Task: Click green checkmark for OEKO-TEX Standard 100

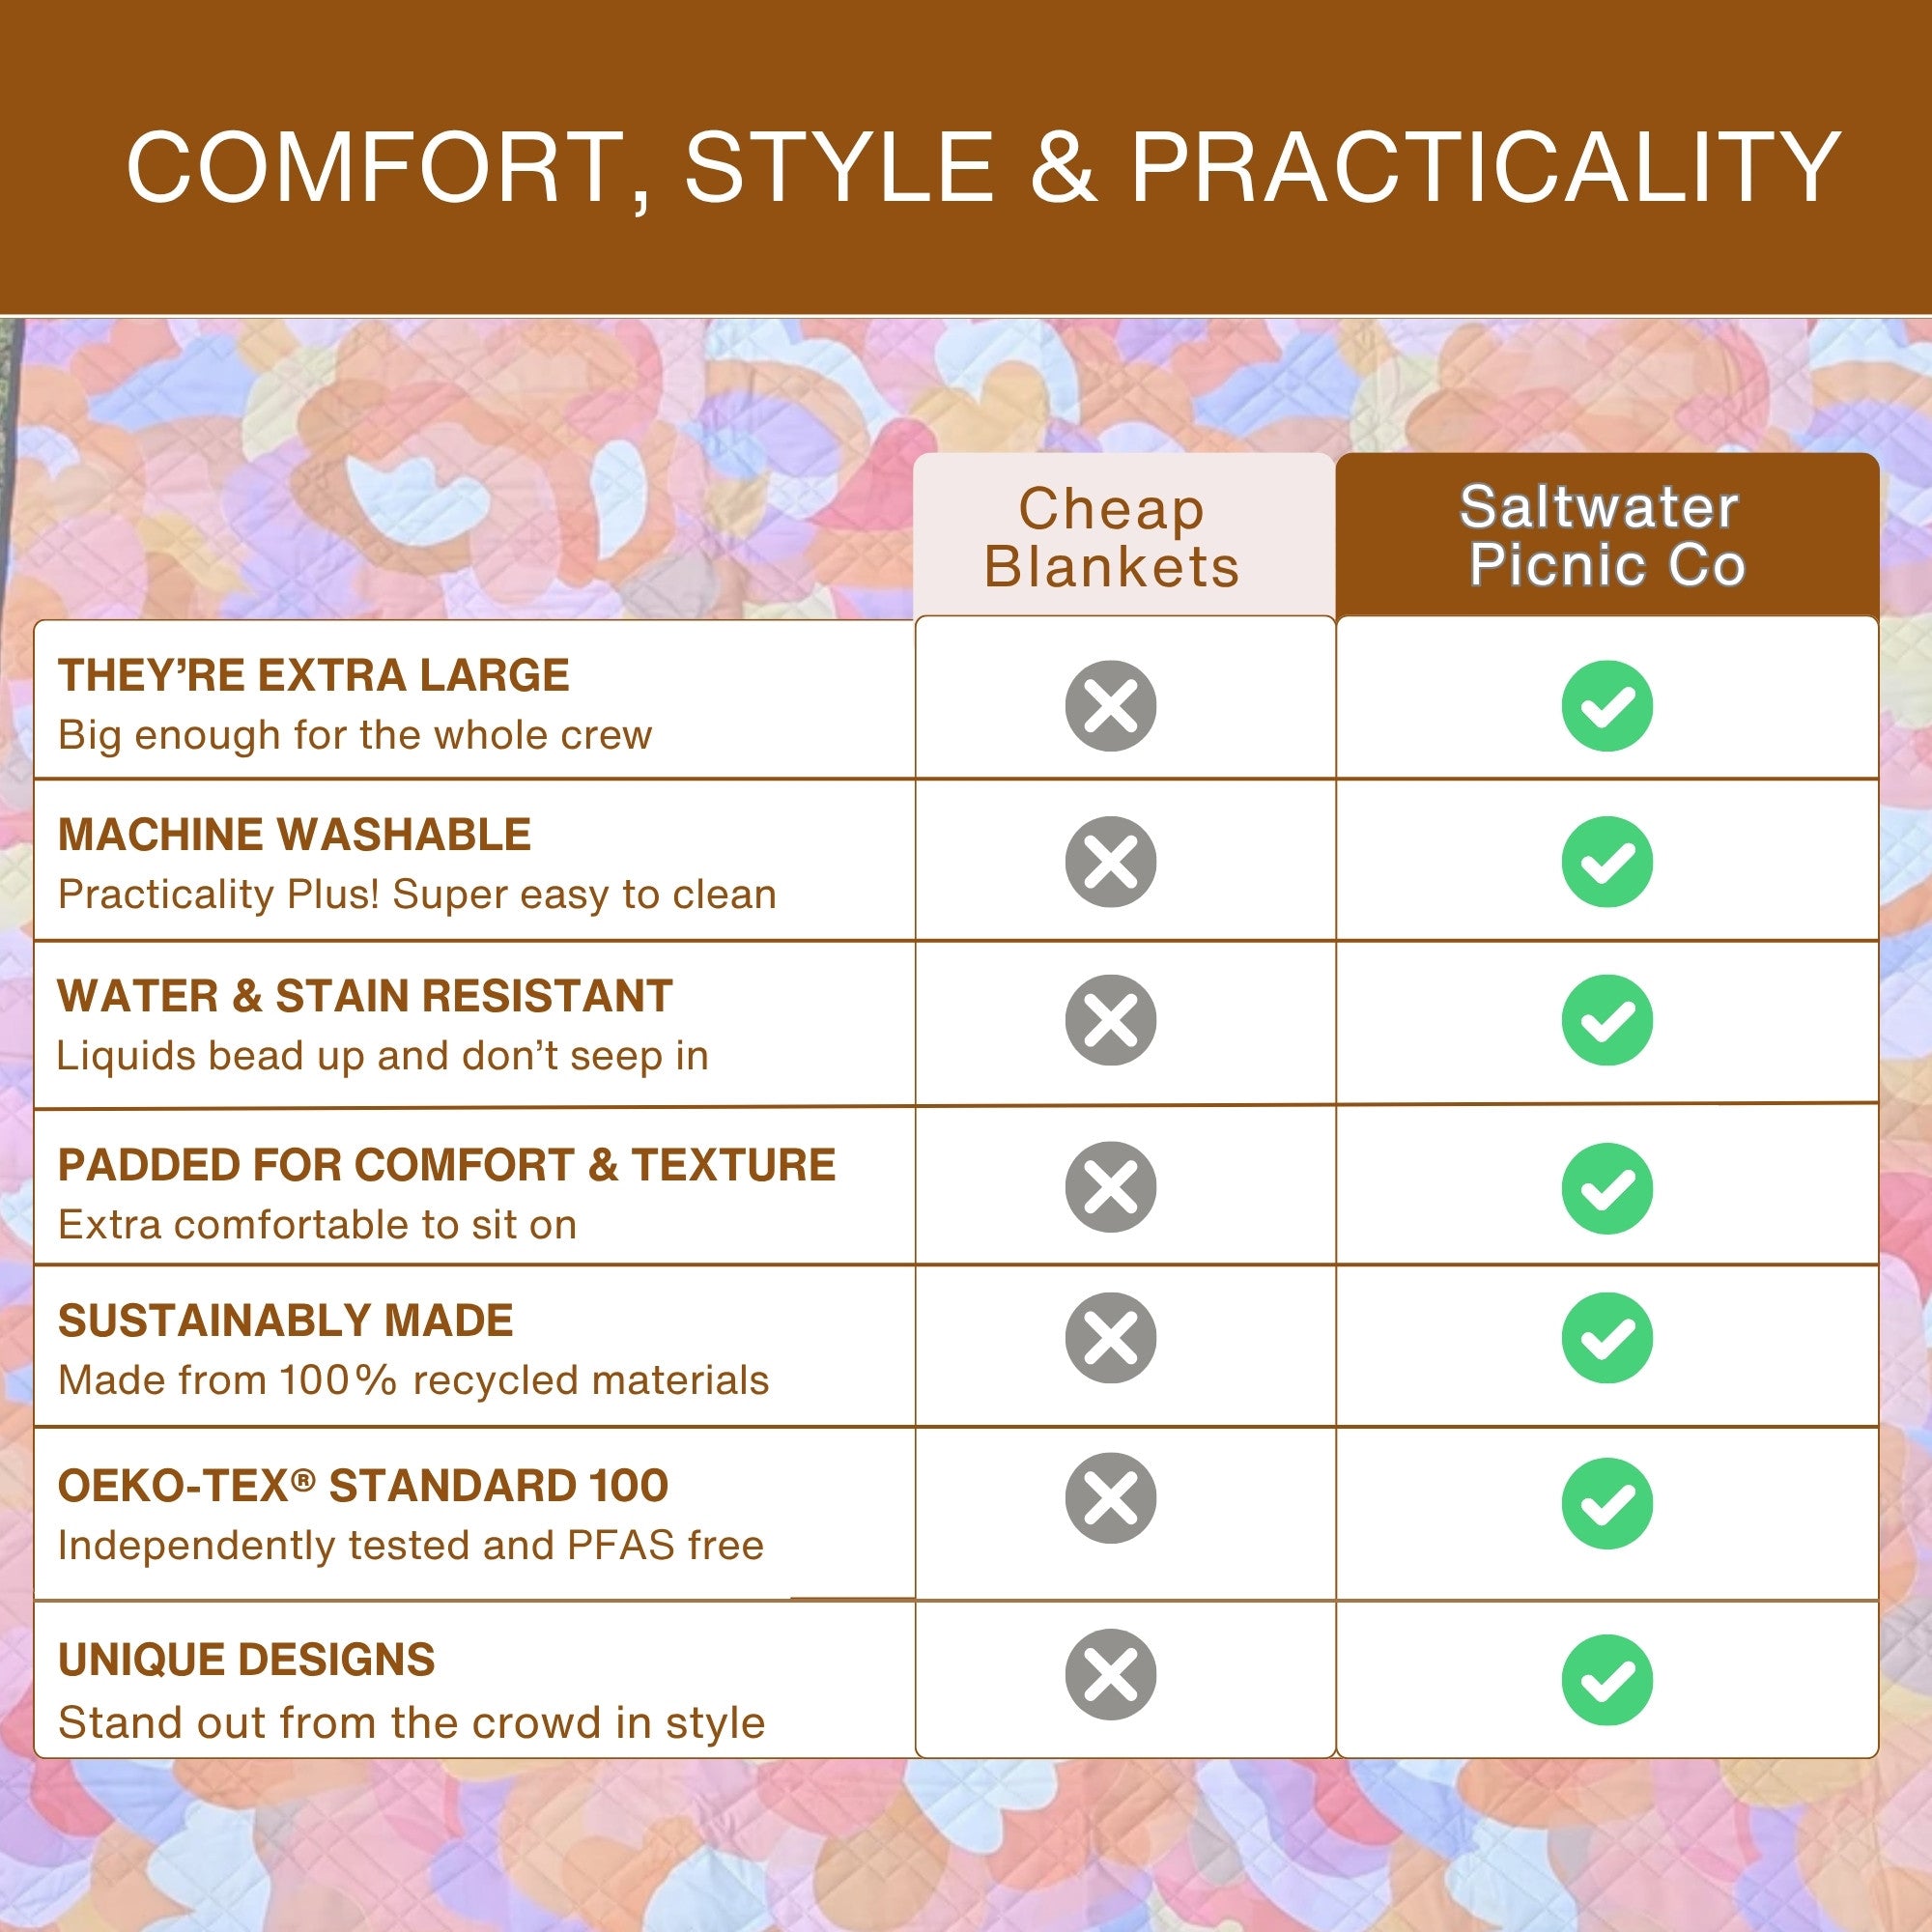Action: coord(1606,1504)
